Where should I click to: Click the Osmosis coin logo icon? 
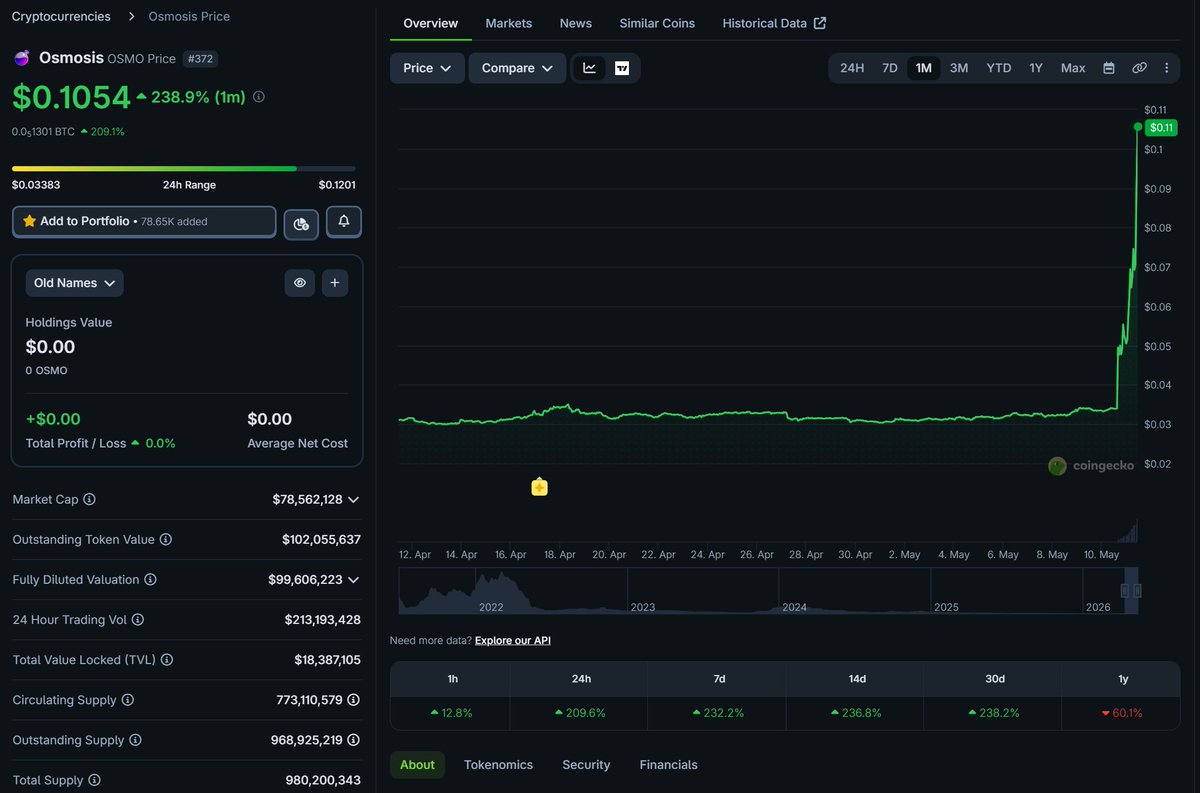click(21, 58)
